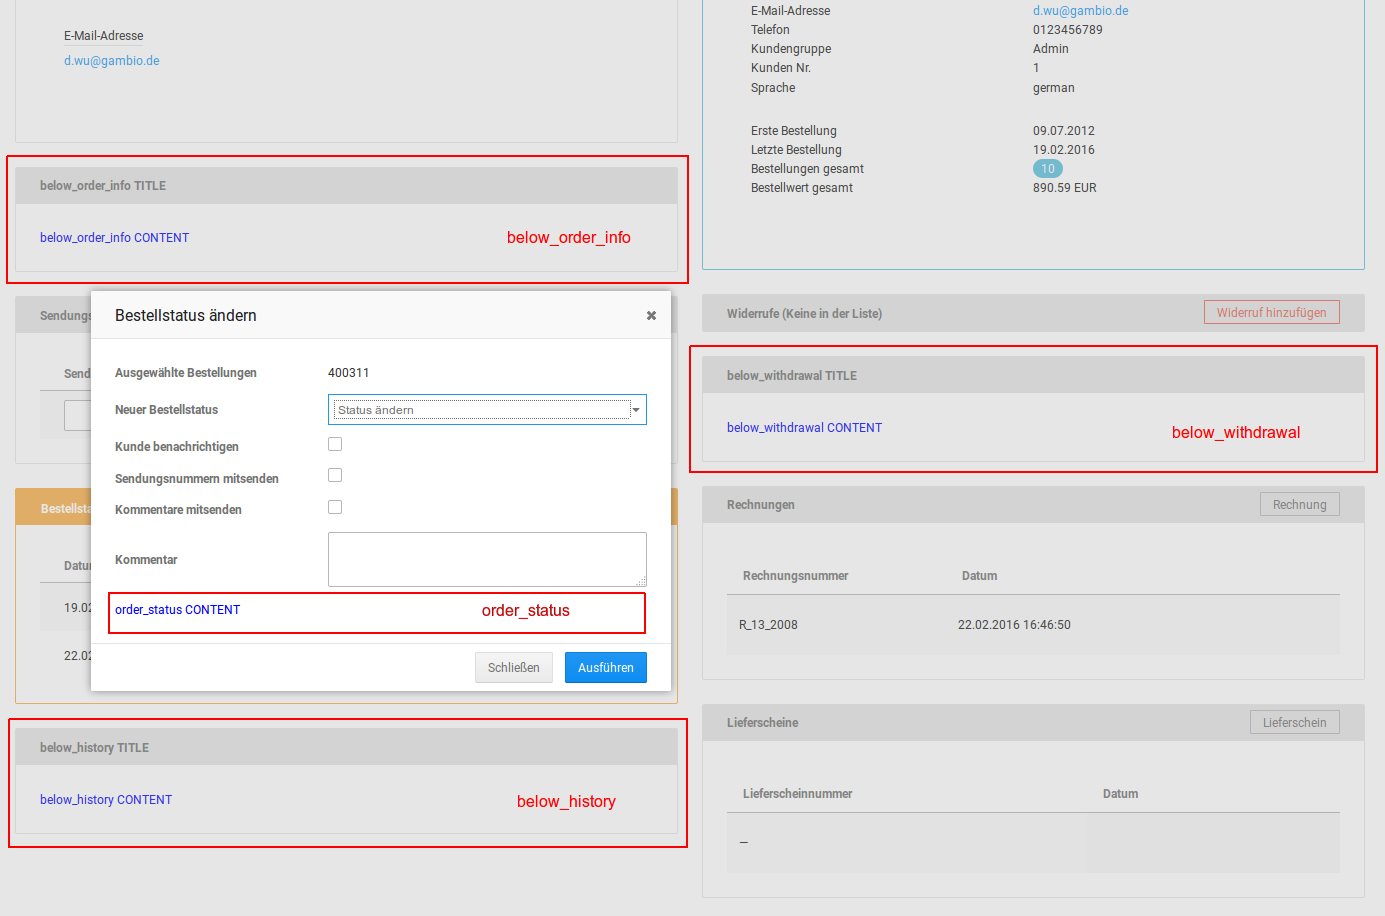
Task: Click the Rechnung button
Action: [x=1299, y=505]
